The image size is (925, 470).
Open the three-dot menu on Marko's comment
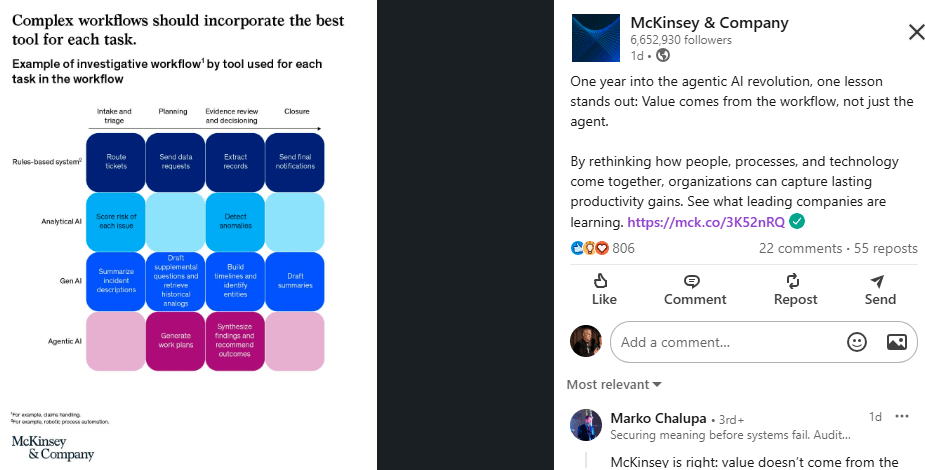[903, 416]
